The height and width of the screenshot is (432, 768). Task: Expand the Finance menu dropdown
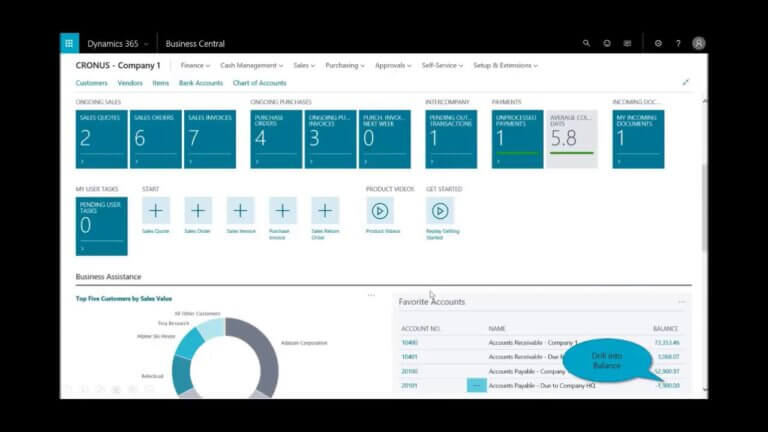(196, 65)
